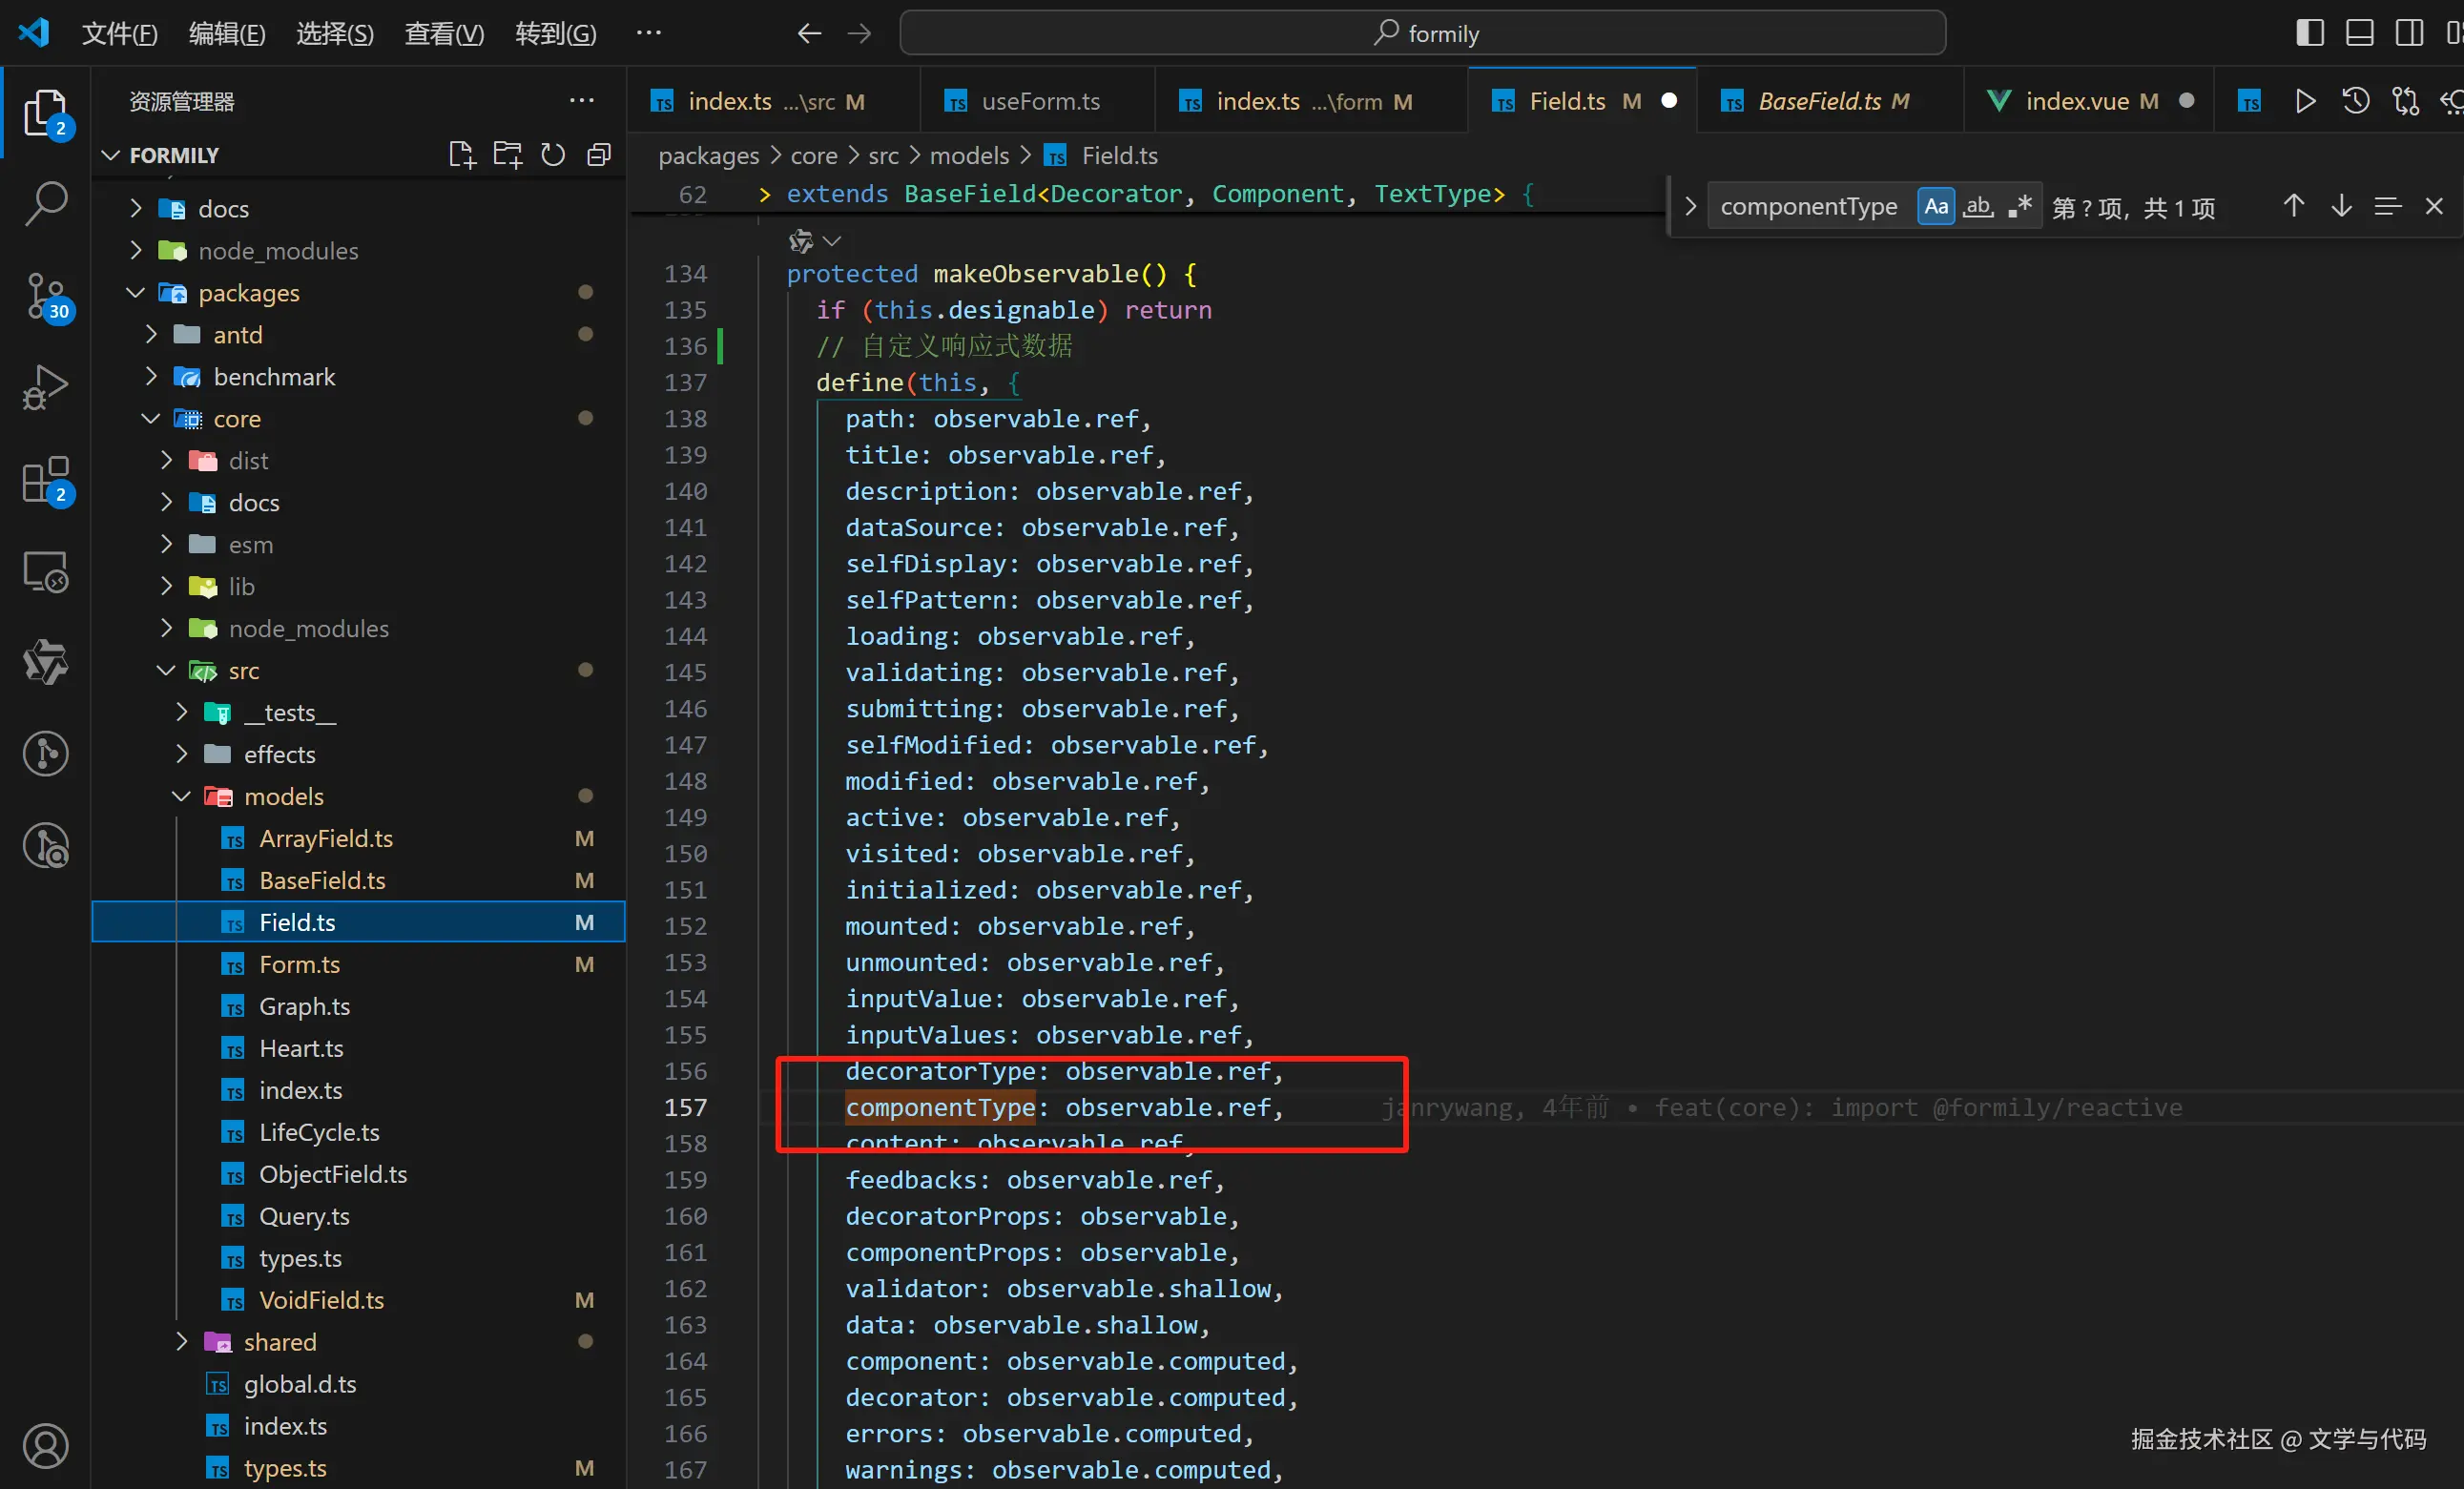Collapse all folders in the explorer

coord(599,155)
